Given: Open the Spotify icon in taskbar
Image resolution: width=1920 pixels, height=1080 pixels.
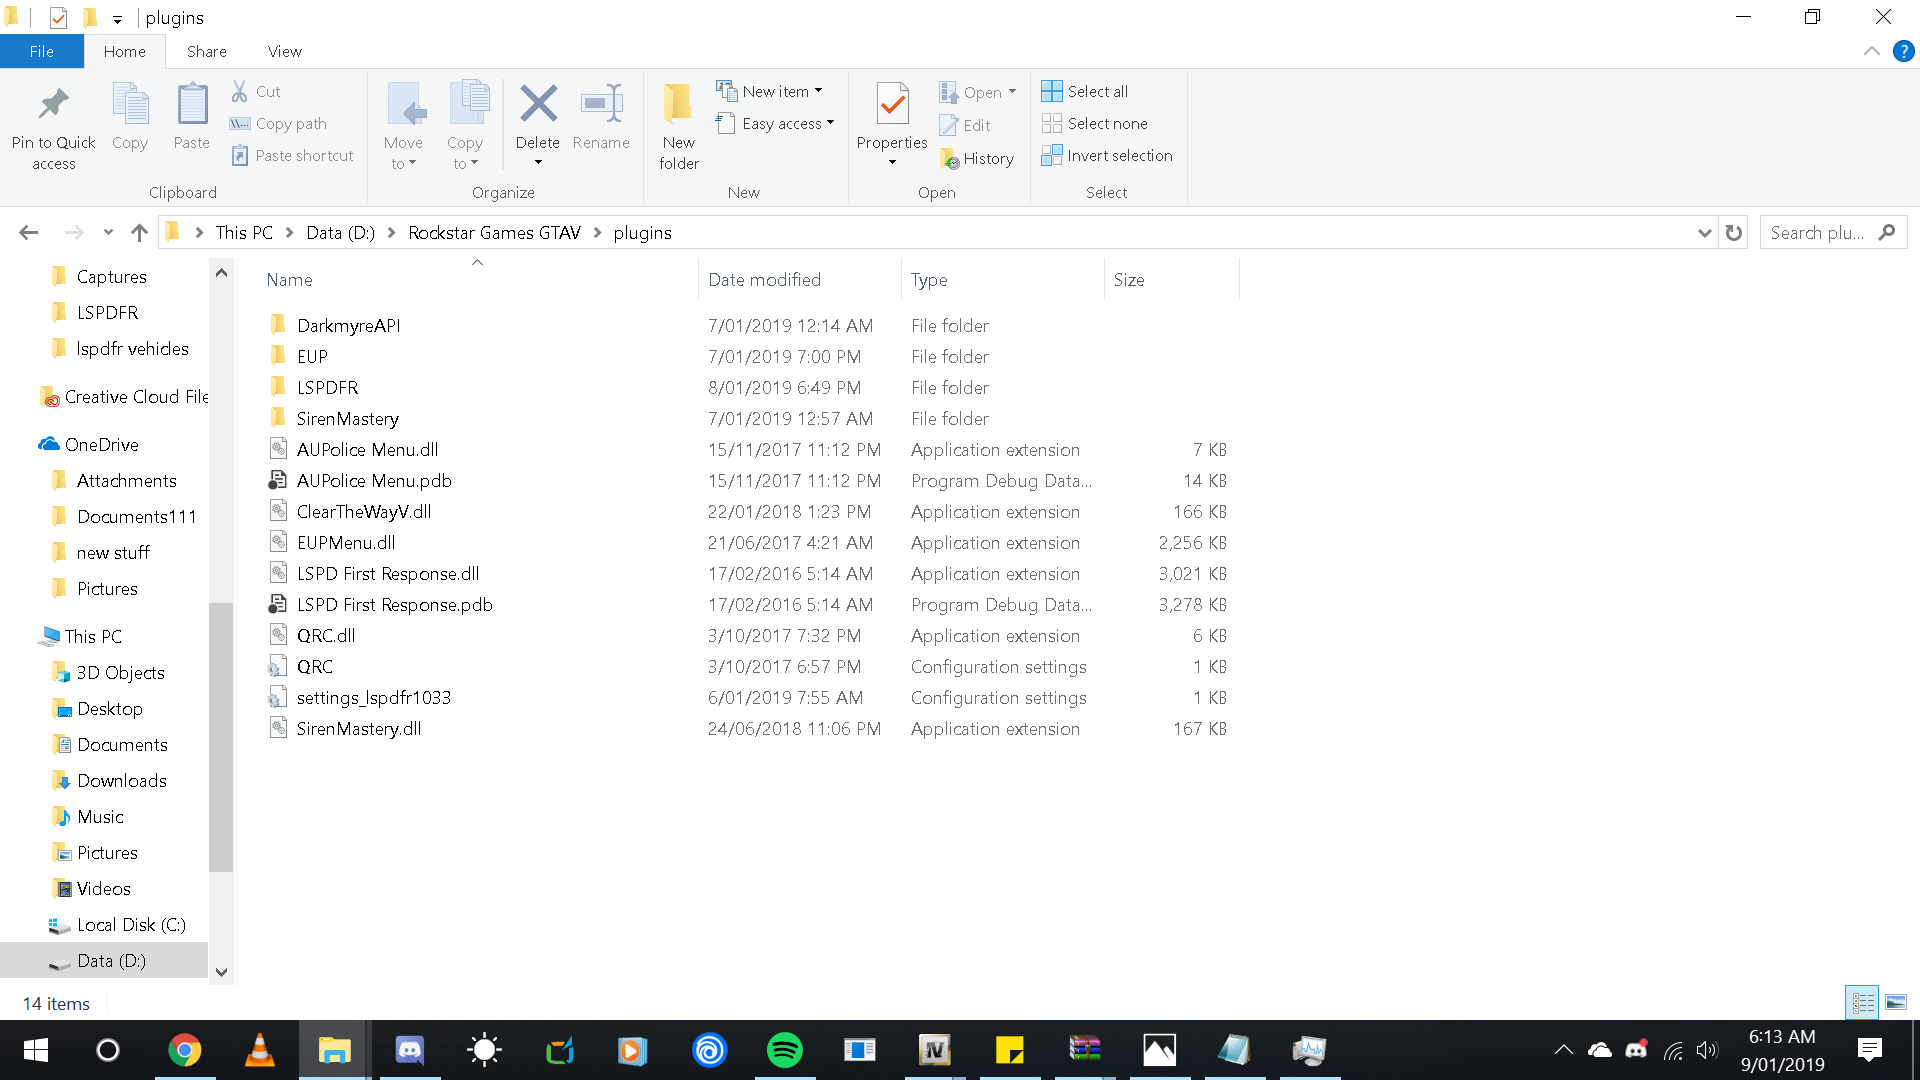Looking at the screenshot, I should (x=784, y=1050).
